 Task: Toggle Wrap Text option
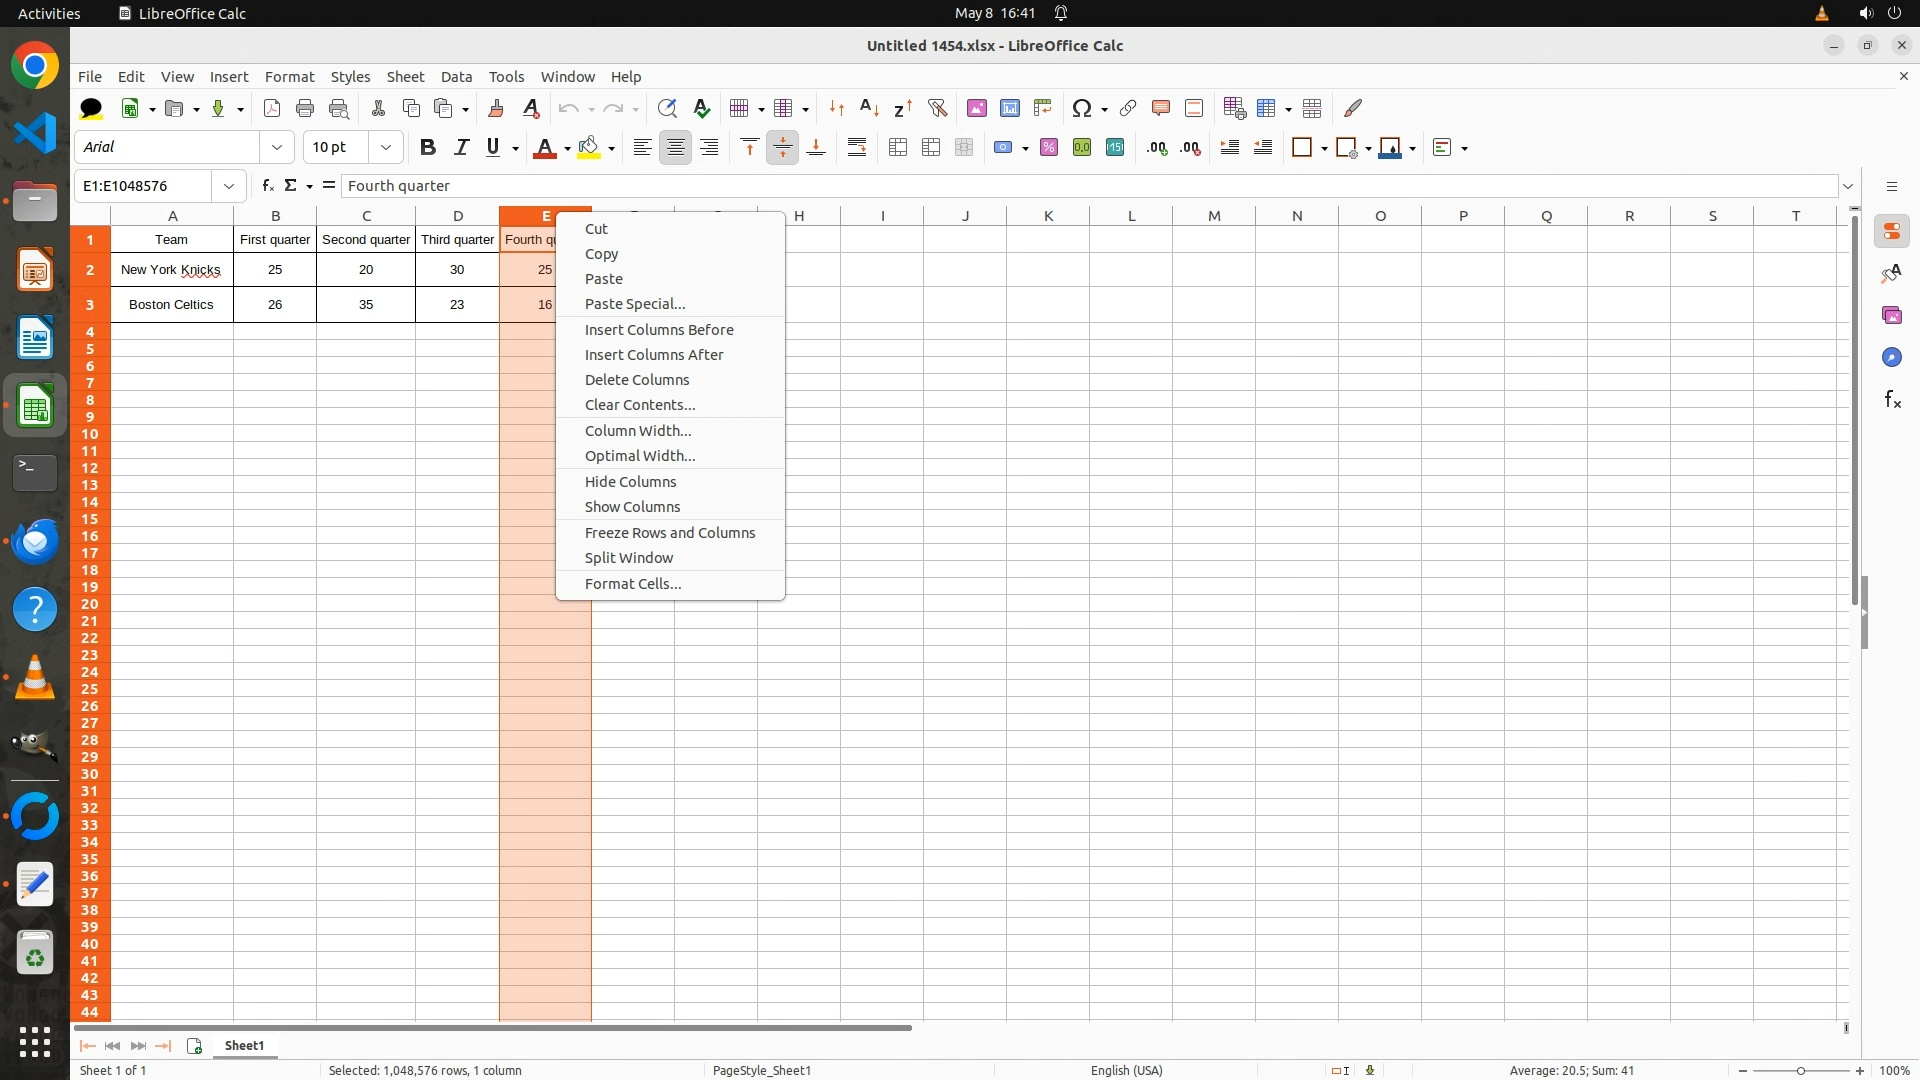pyautogui.click(x=857, y=148)
